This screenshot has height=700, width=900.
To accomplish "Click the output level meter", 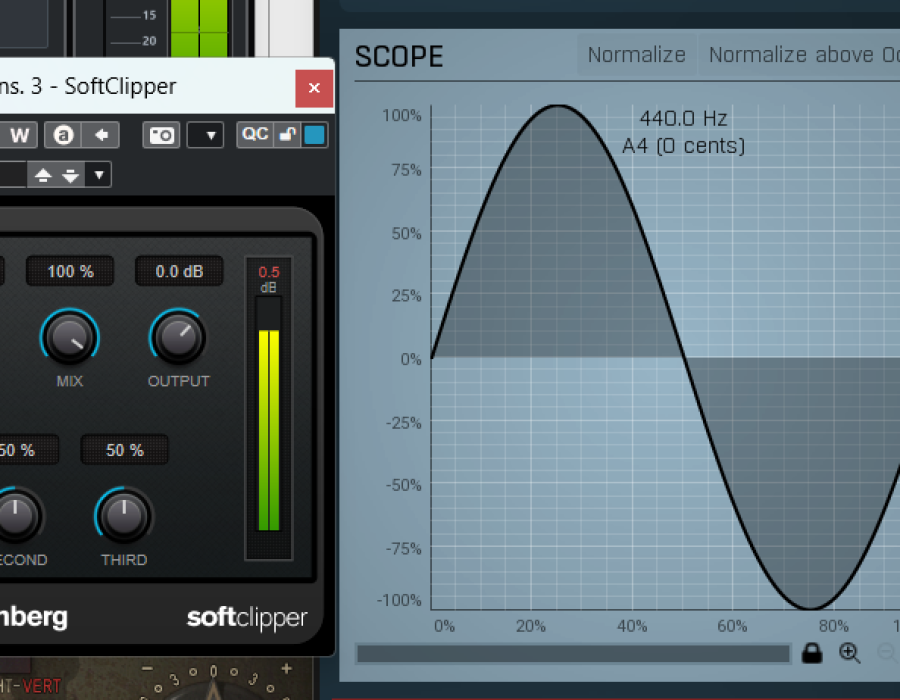I will tap(269, 413).
